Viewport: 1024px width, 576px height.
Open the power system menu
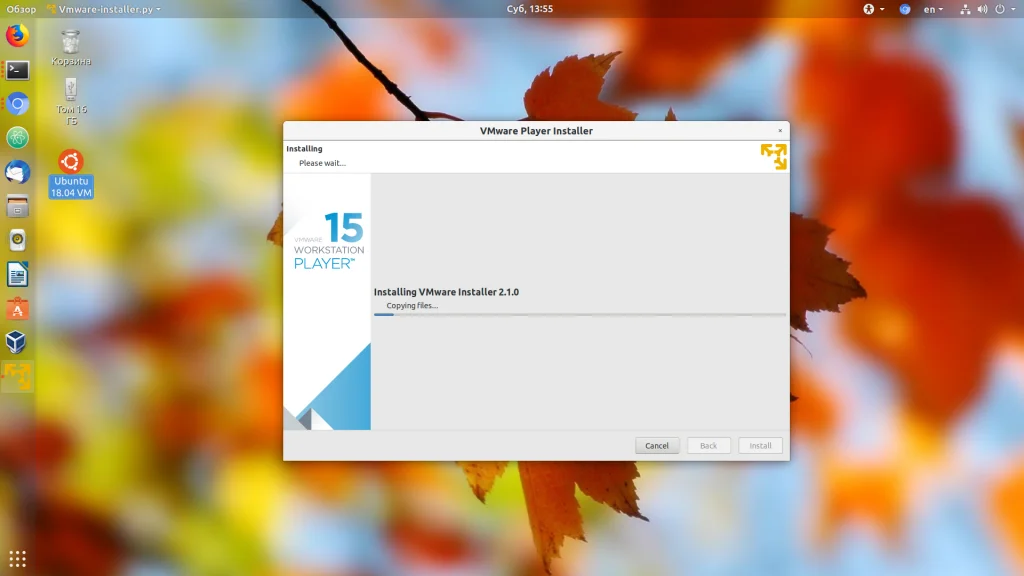(x=1004, y=9)
